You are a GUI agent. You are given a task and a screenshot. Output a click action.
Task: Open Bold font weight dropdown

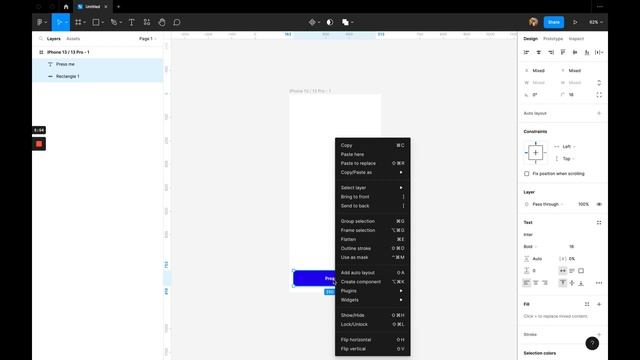click(x=530, y=247)
